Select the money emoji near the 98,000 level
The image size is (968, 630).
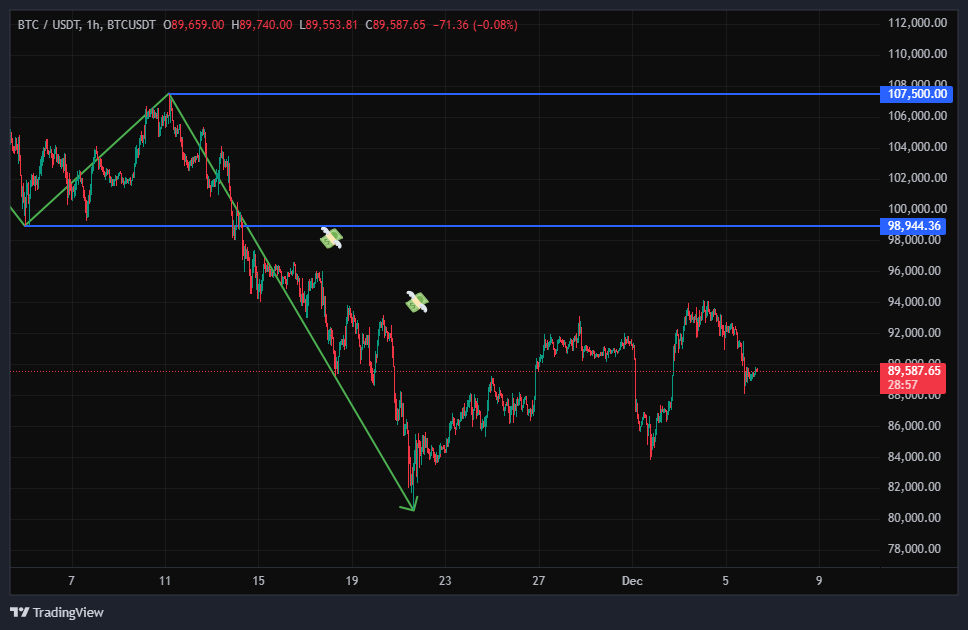pos(331,237)
